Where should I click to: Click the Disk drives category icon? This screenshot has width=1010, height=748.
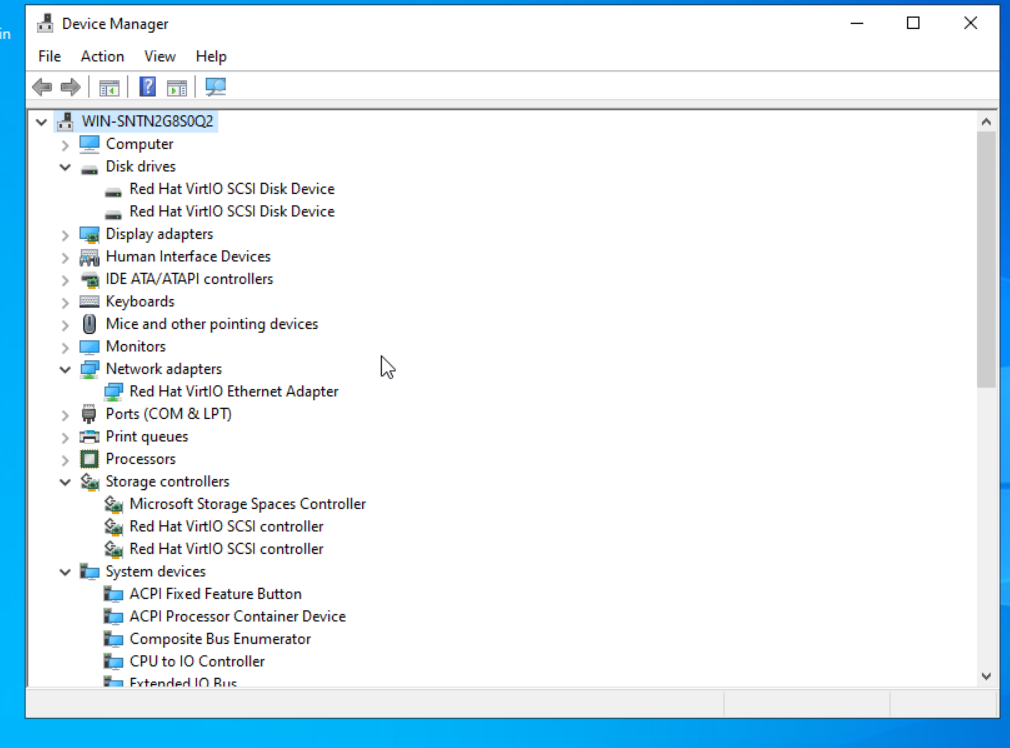tap(89, 168)
